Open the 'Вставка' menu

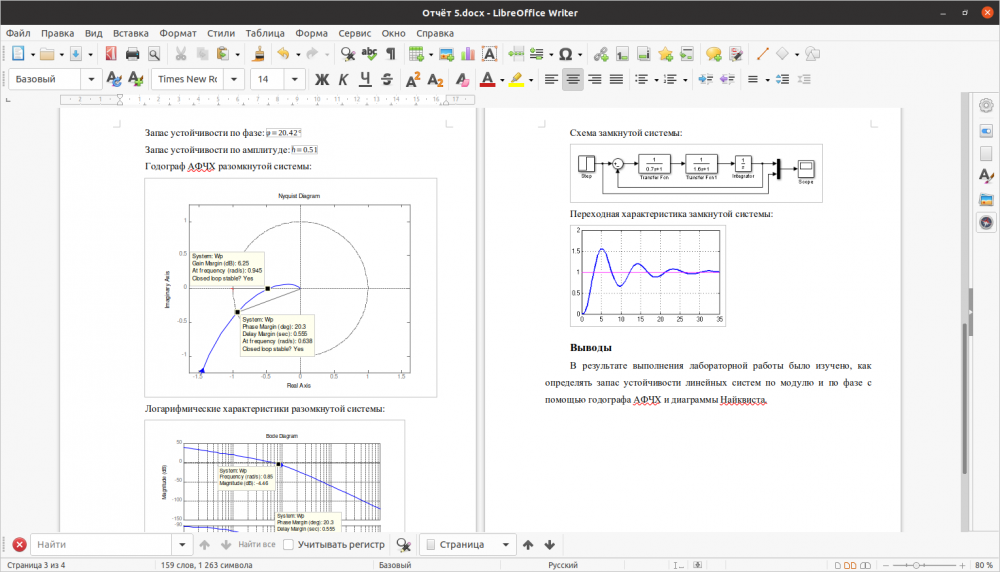point(131,33)
